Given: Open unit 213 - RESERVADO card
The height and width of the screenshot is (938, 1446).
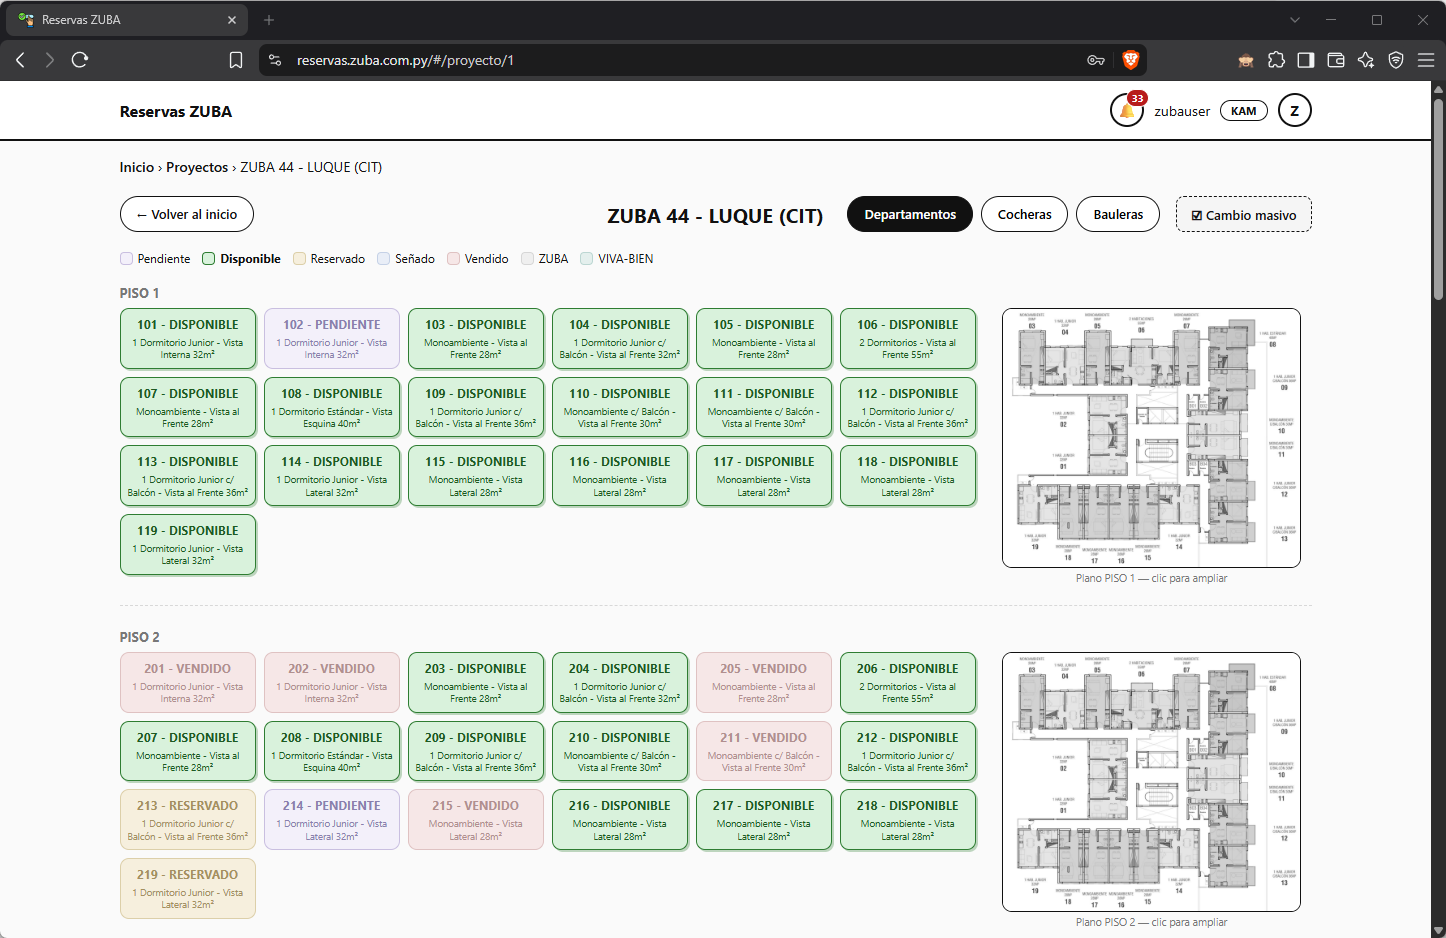Looking at the screenshot, I should 188,819.
